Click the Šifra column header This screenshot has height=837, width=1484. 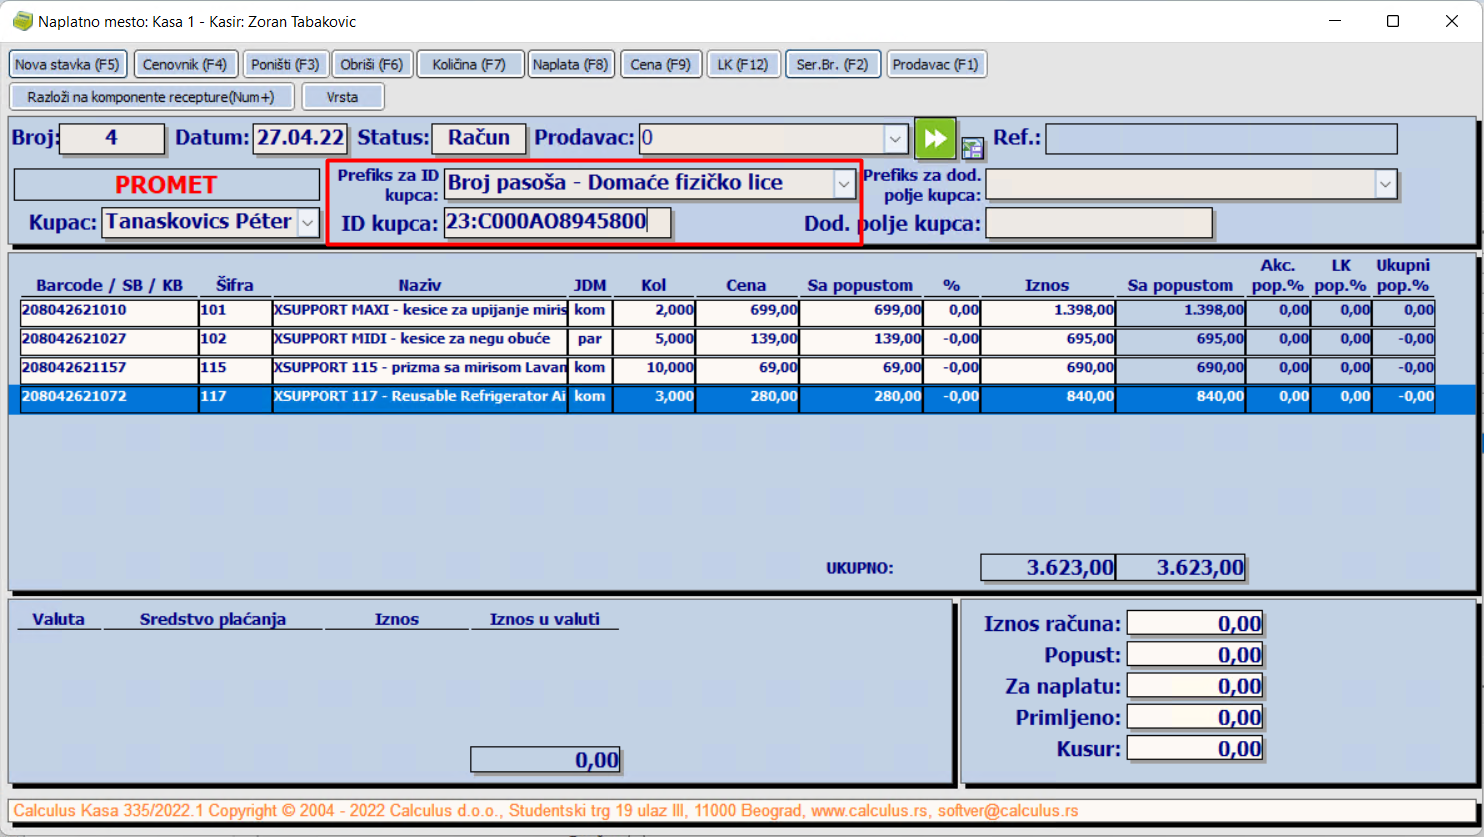coord(235,286)
